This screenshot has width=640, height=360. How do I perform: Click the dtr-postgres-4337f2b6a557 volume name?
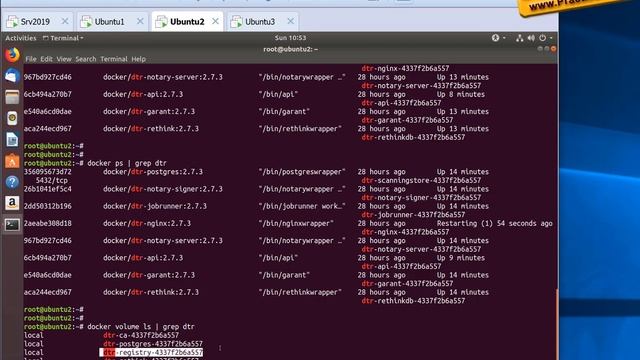tap(153, 344)
